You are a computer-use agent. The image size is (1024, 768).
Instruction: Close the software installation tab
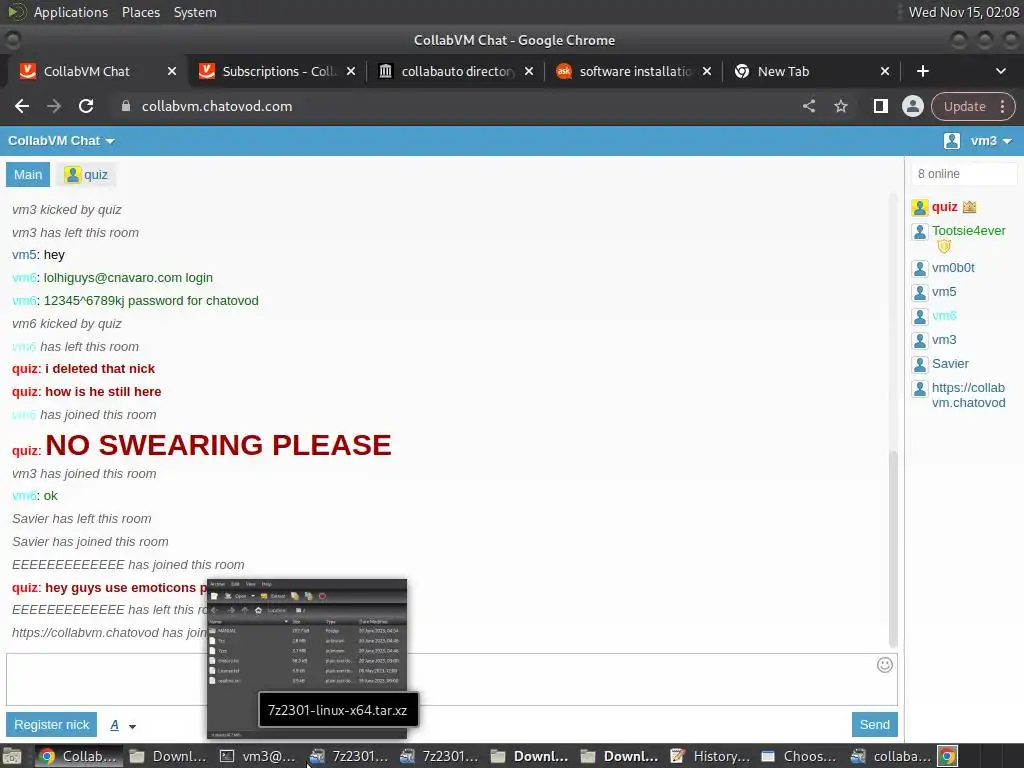pos(707,71)
